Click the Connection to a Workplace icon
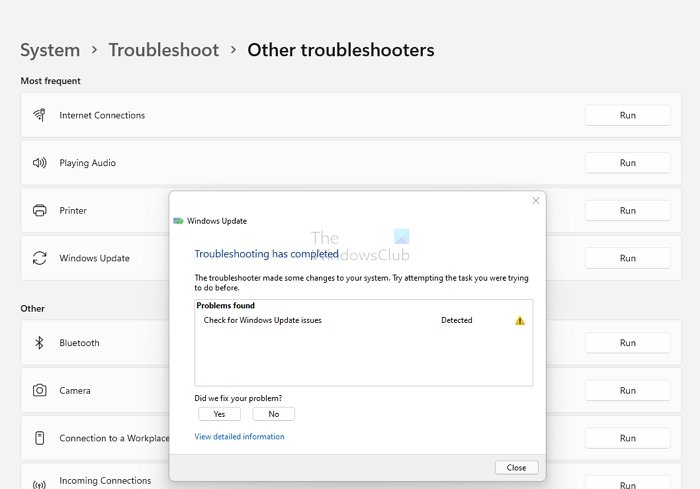The width and height of the screenshot is (700, 489). coord(39,438)
